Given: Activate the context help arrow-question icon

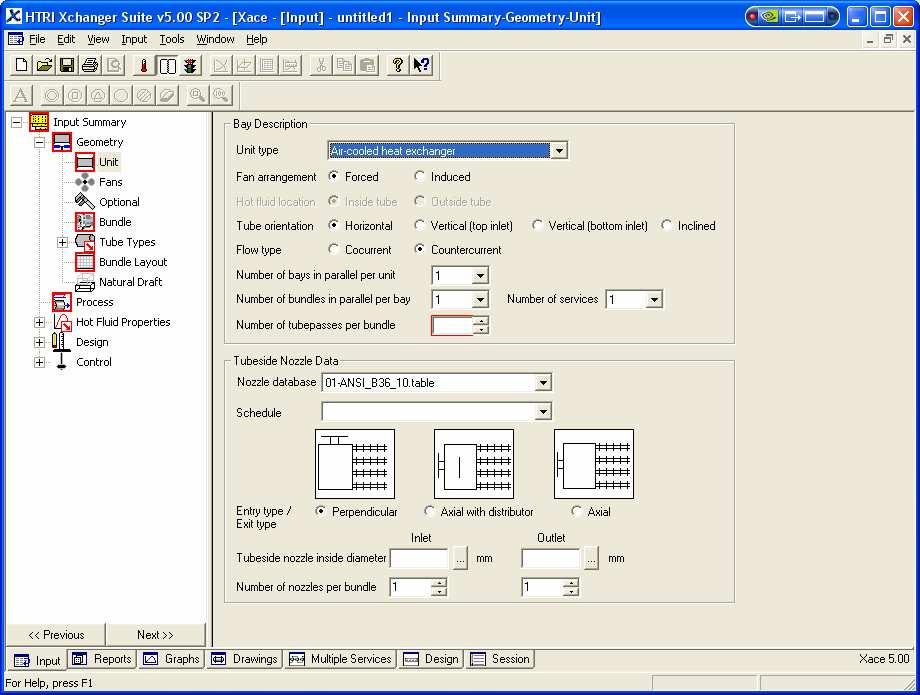Looking at the screenshot, I should 421,65.
